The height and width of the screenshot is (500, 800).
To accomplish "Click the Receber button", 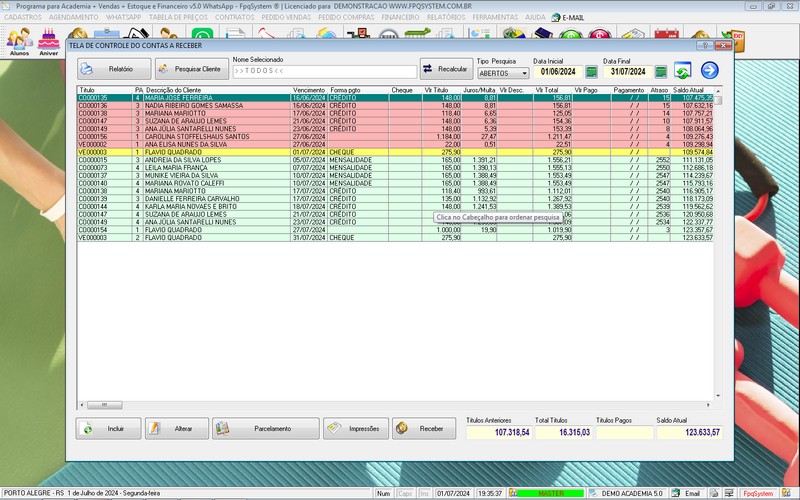I will pos(423,429).
